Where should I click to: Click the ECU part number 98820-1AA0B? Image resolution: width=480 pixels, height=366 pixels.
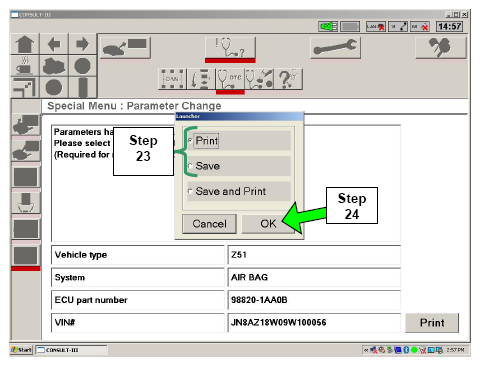[x=314, y=300]
